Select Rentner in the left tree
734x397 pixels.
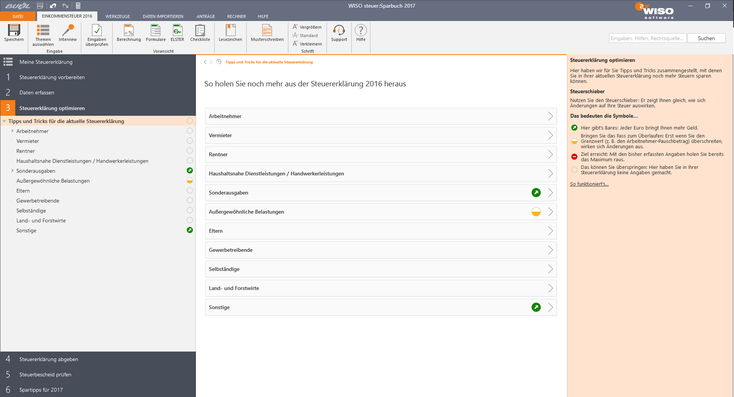tap(26, 151)
